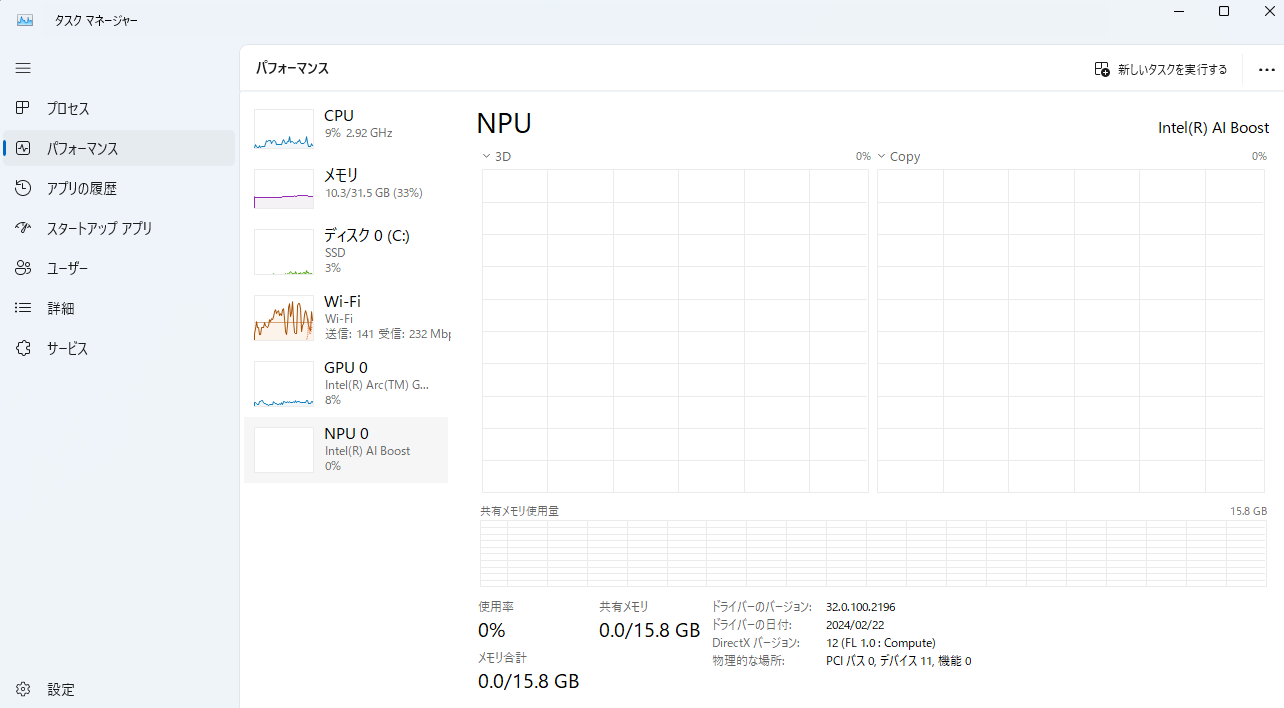Switch to the プロセス tab label
1284x708 pixels.
point(68,108)
